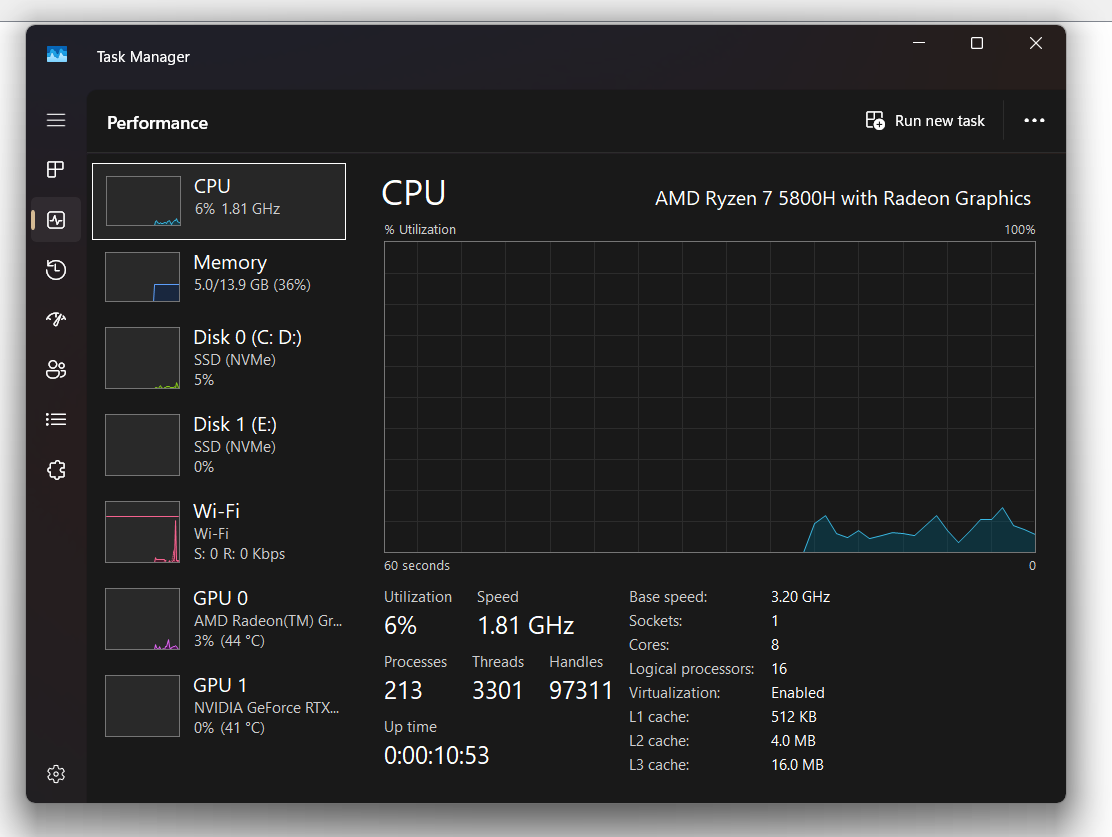
Task: Click the base speed value 3.20 GHz
Action: tap(801, 597)
